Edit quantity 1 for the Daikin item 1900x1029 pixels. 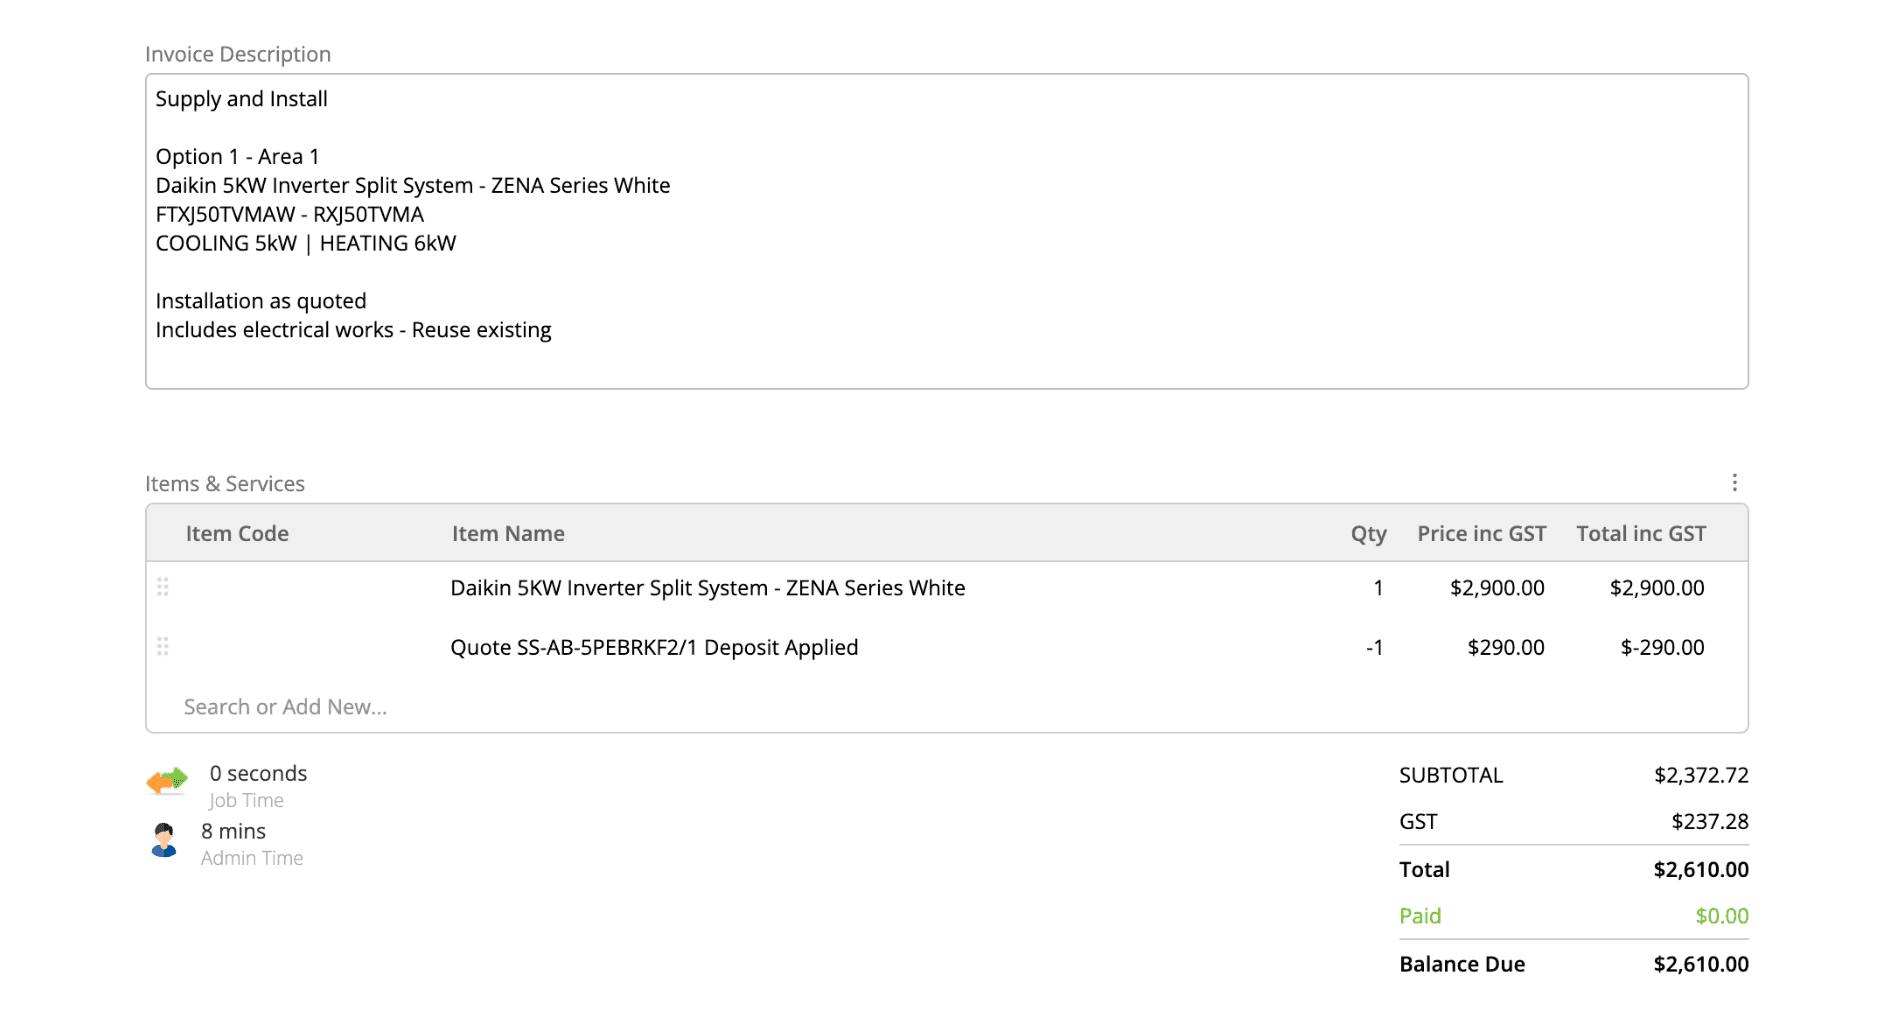point(1378,588)
